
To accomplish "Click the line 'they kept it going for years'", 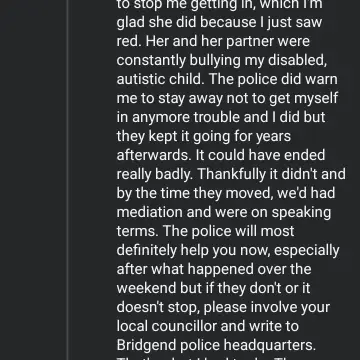I will pos(204,136).
